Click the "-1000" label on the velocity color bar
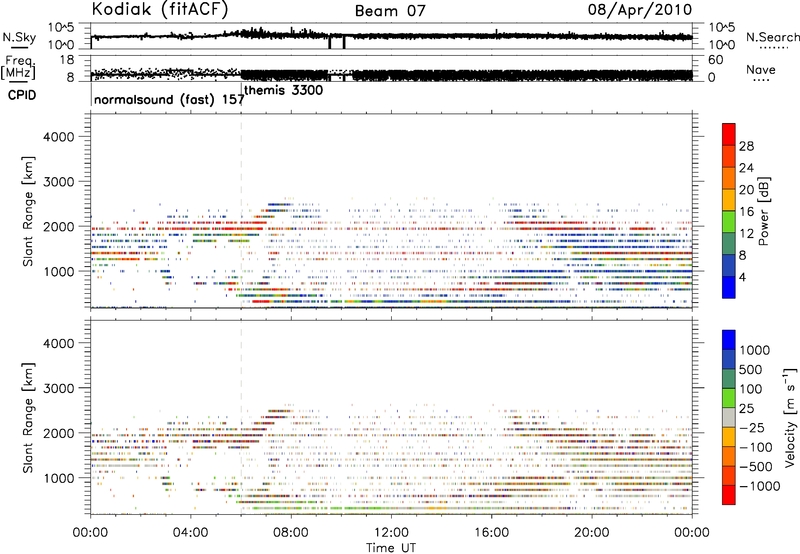800x554 pixels. (759, 486)
